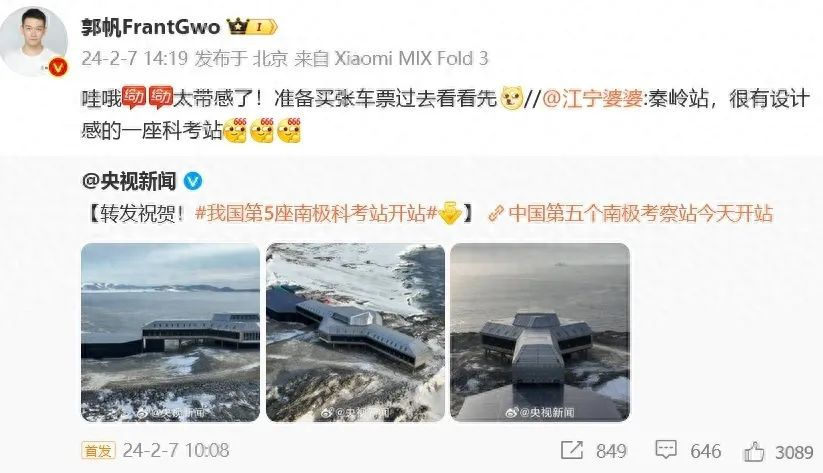Open the @江宁婆婆 mention link
The height and width of the screenshot is (473, 823).
[x=592, y=99]
